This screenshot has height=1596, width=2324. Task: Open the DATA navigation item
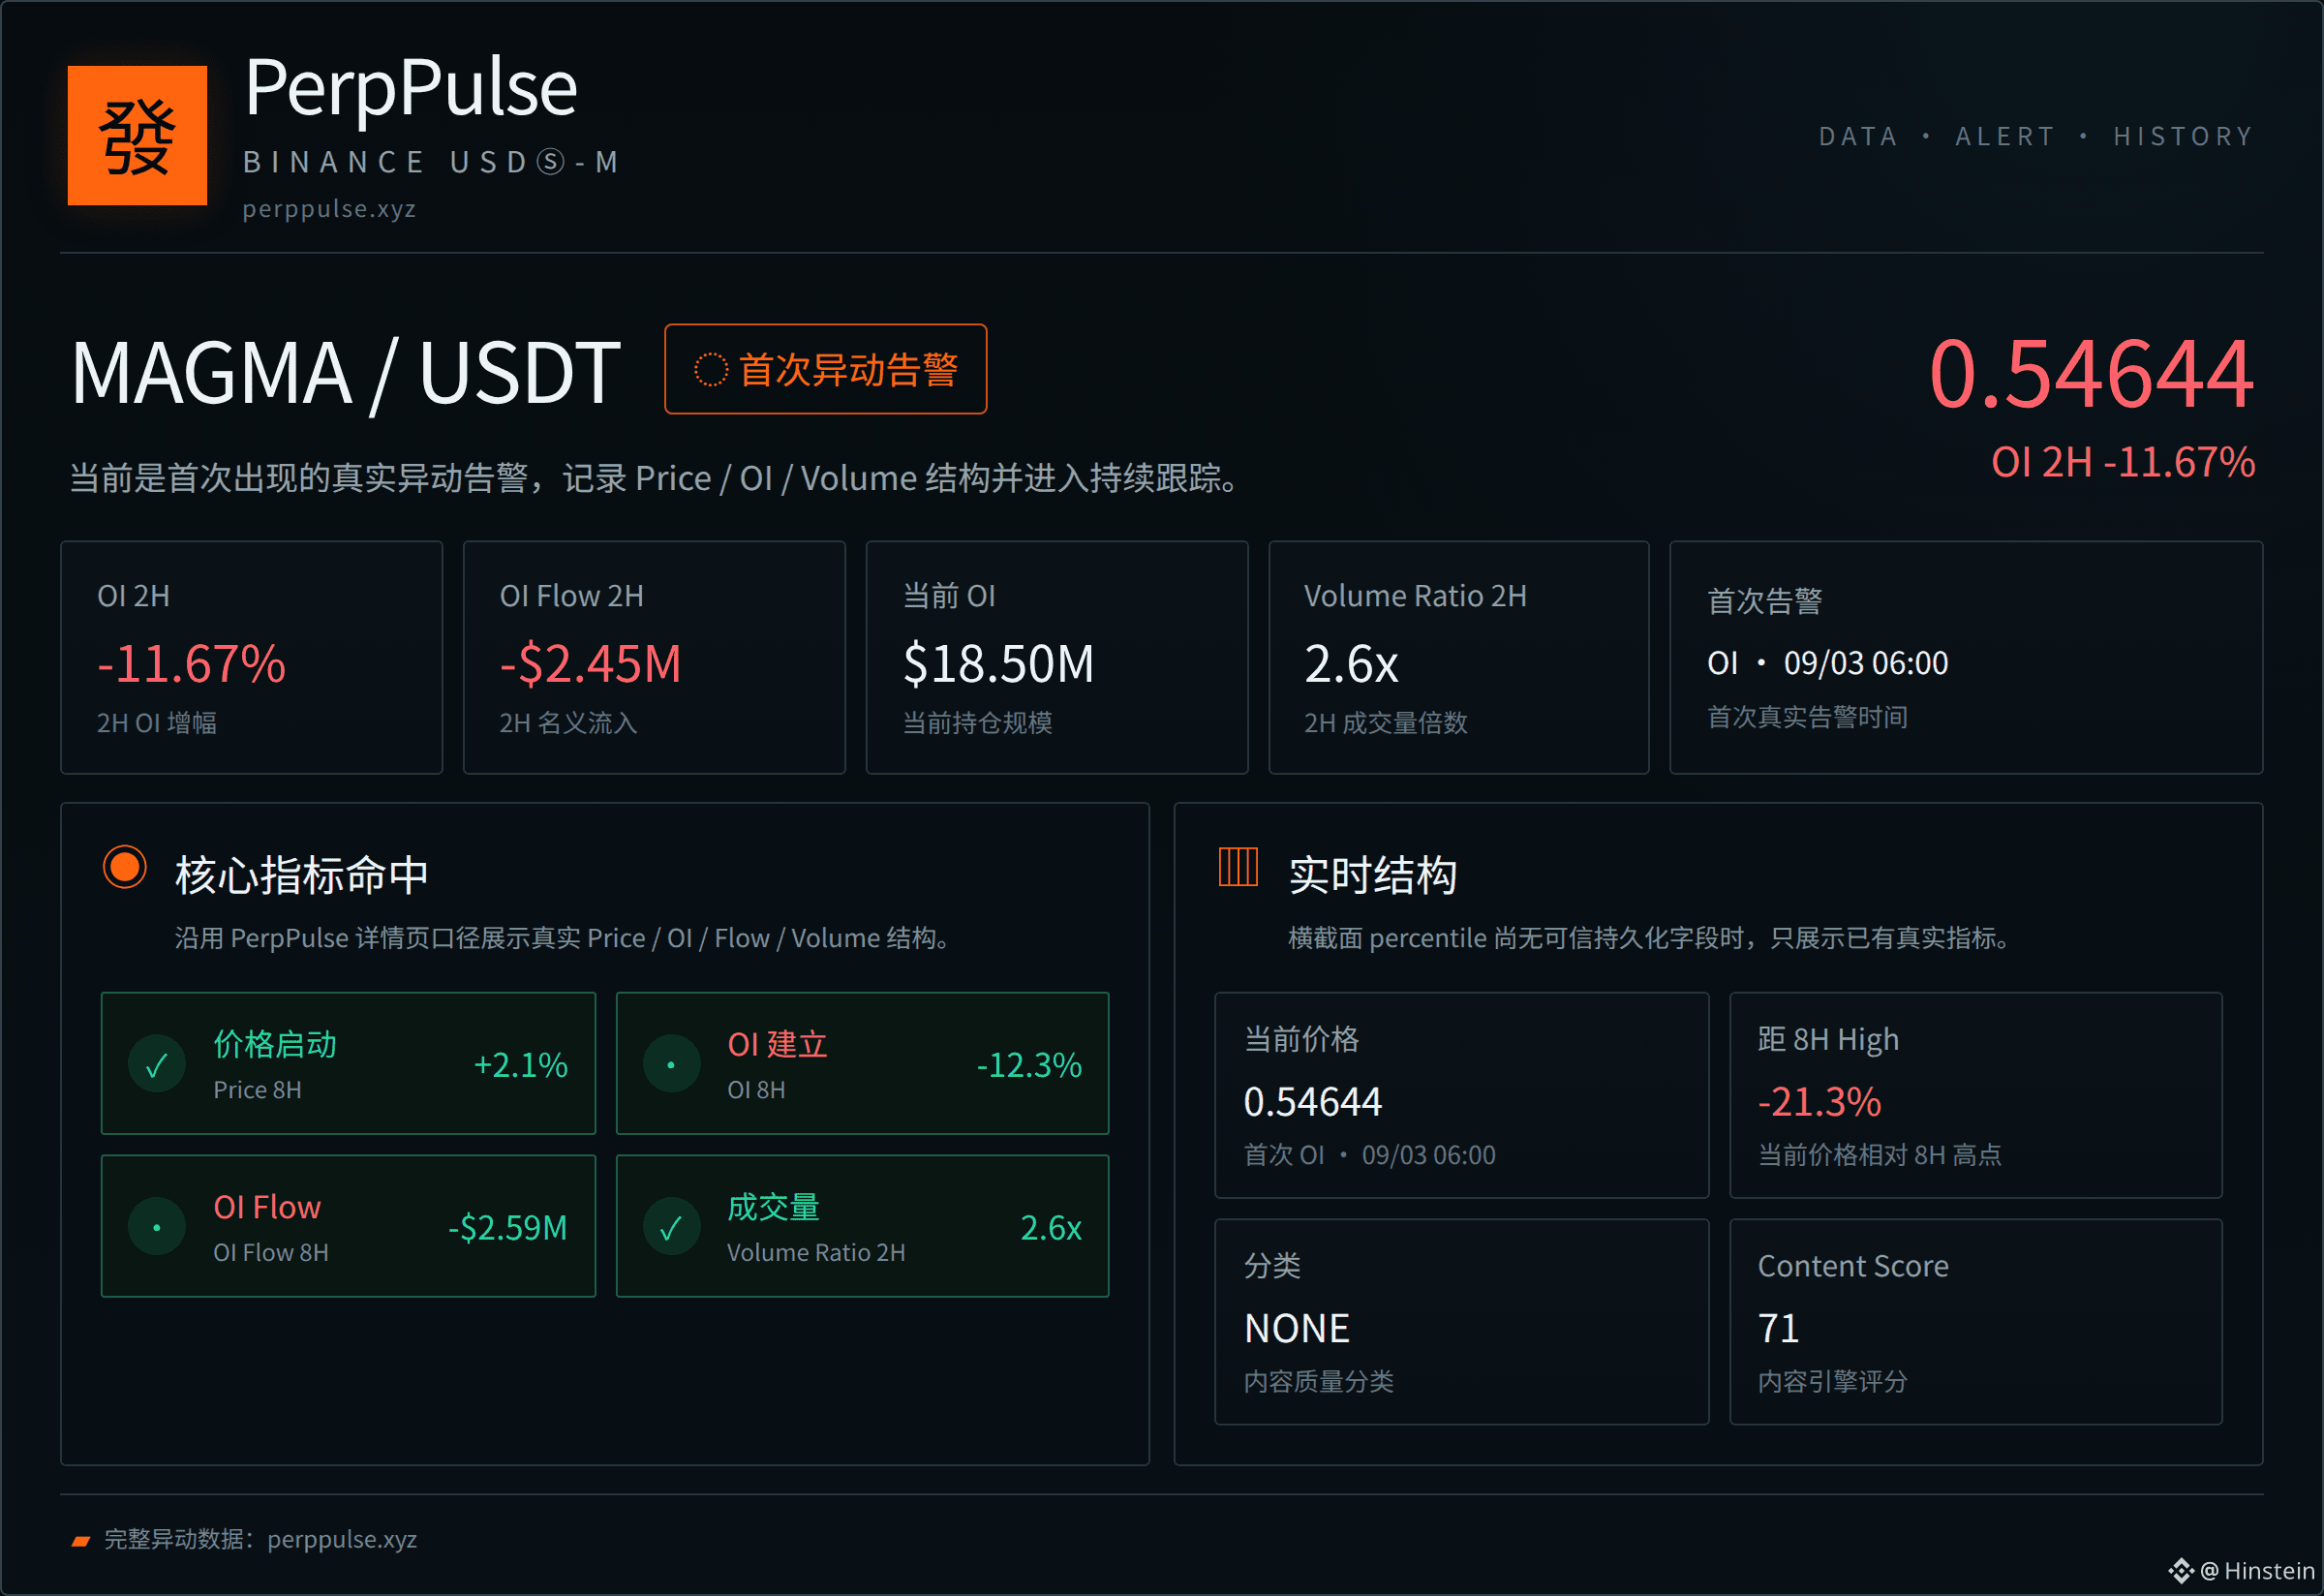click(1858, 136)
